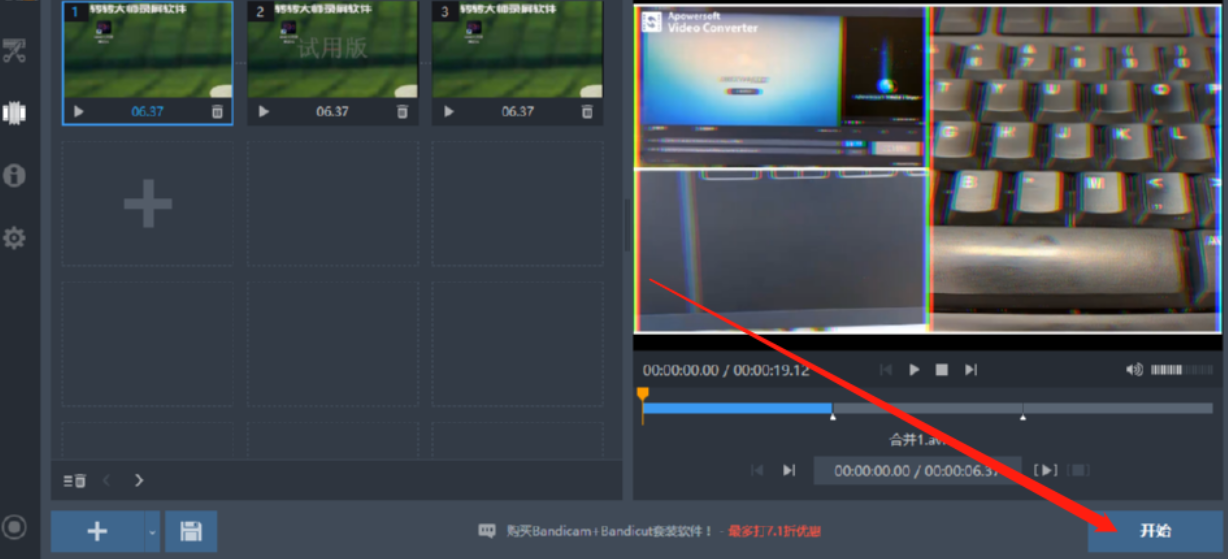
Task: Click the main timecode 00:00:00.00 / 00:00:19.12
Action: [726, 370]
